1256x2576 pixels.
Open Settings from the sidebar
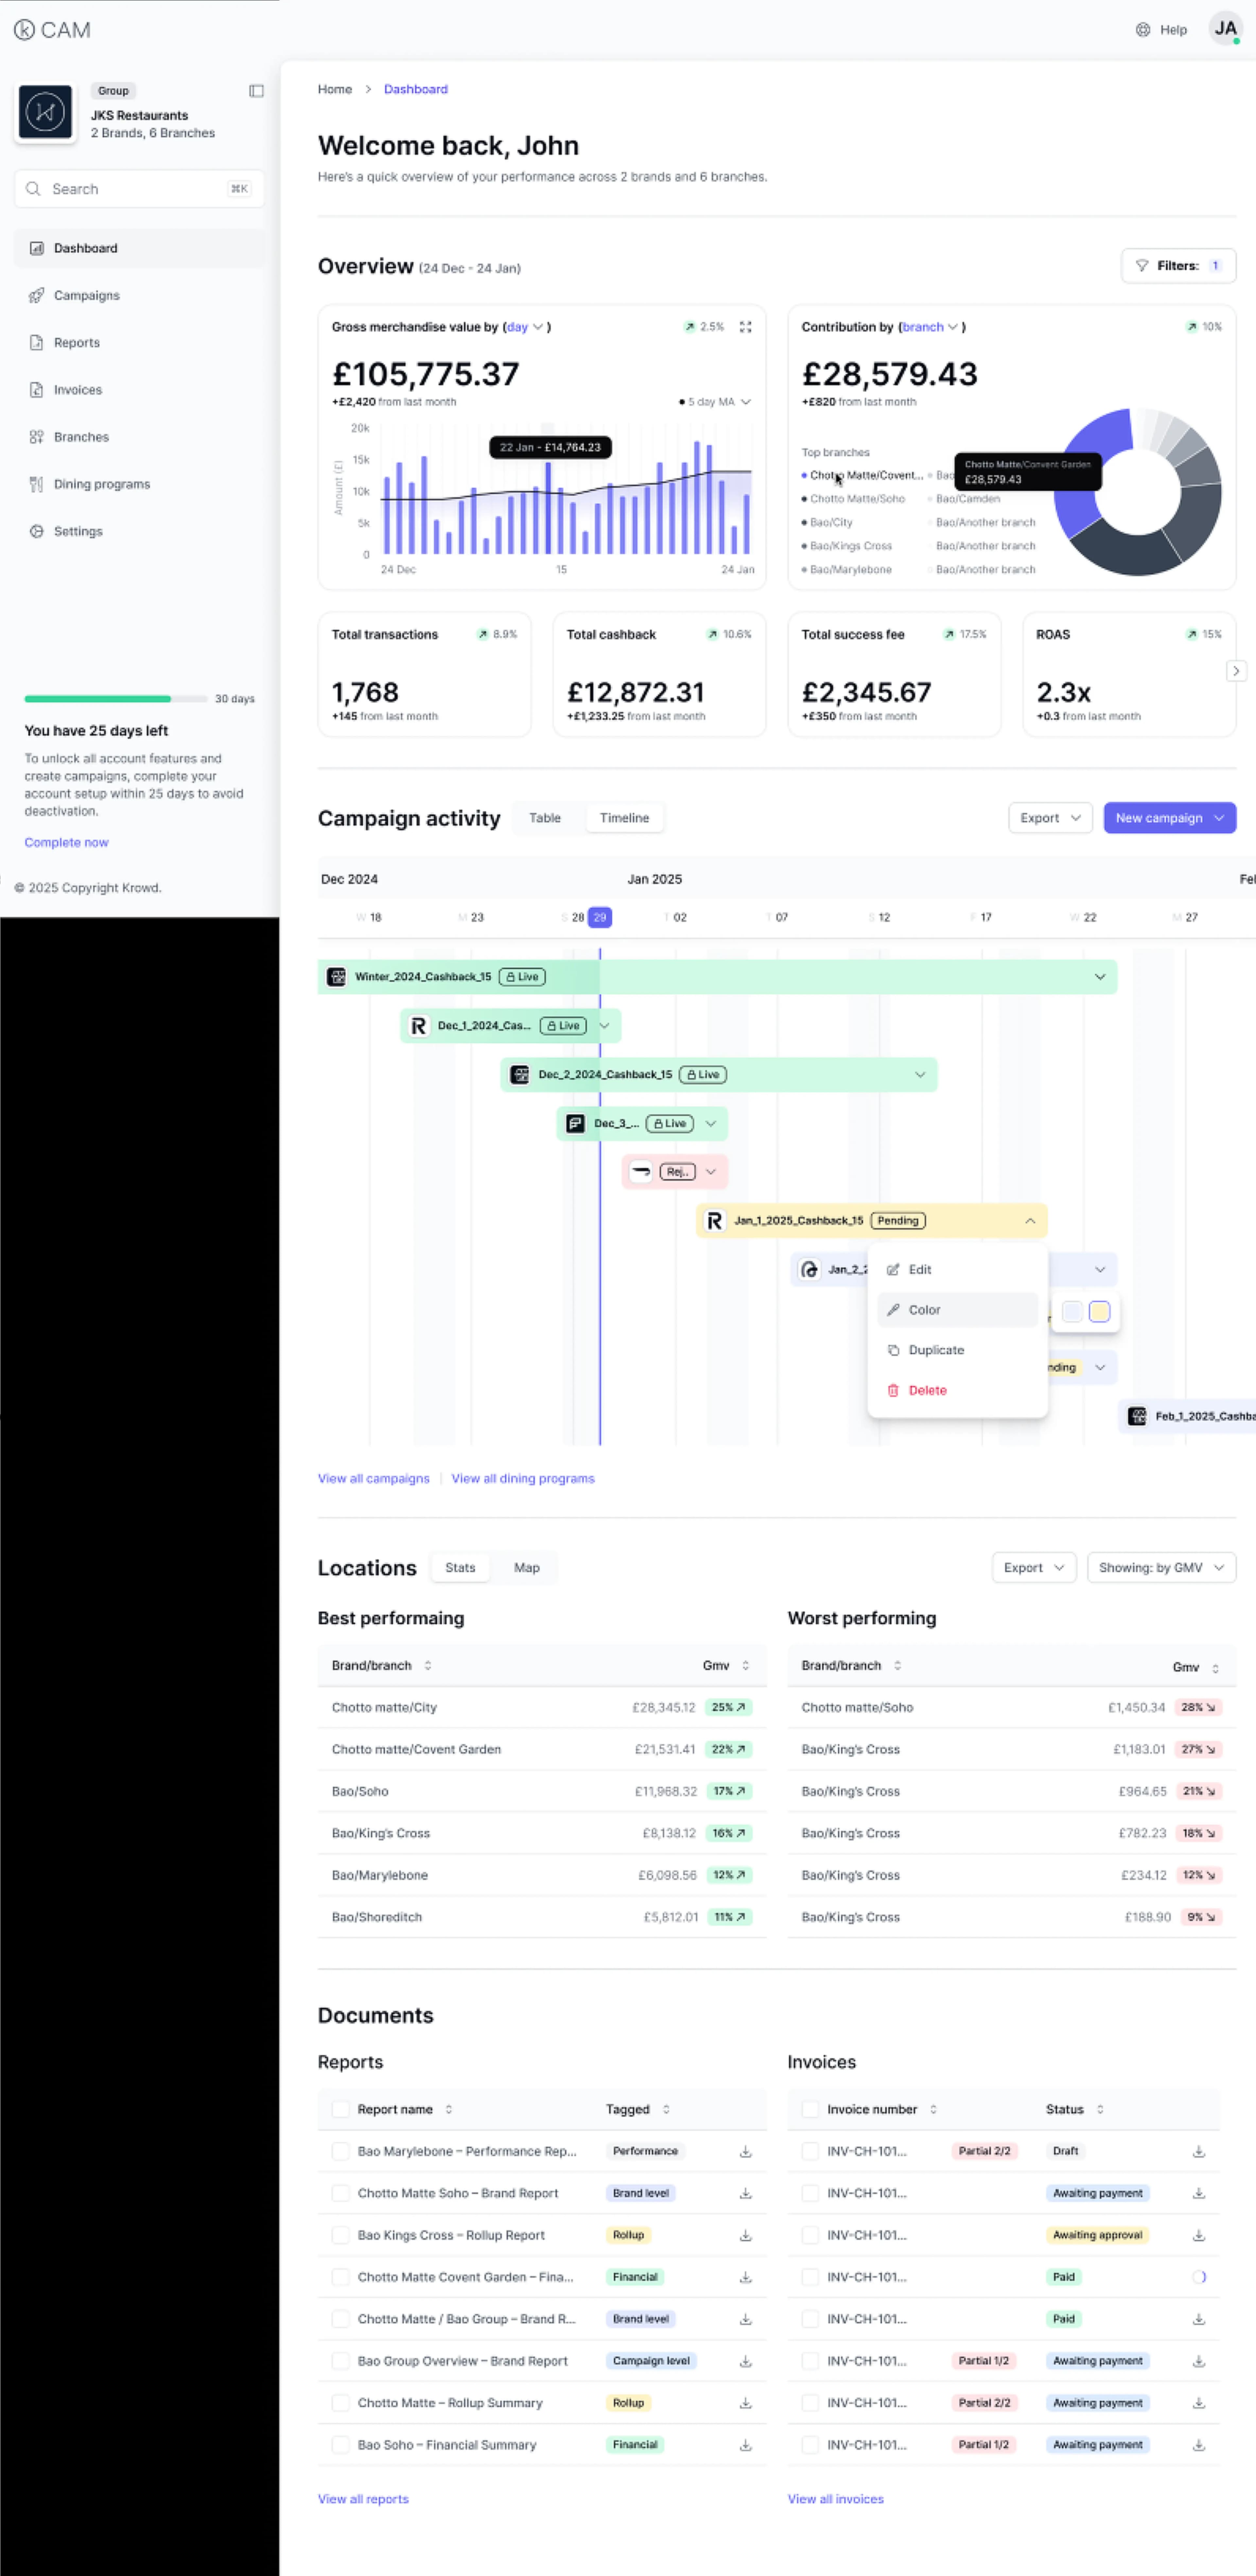click(78, 531)
